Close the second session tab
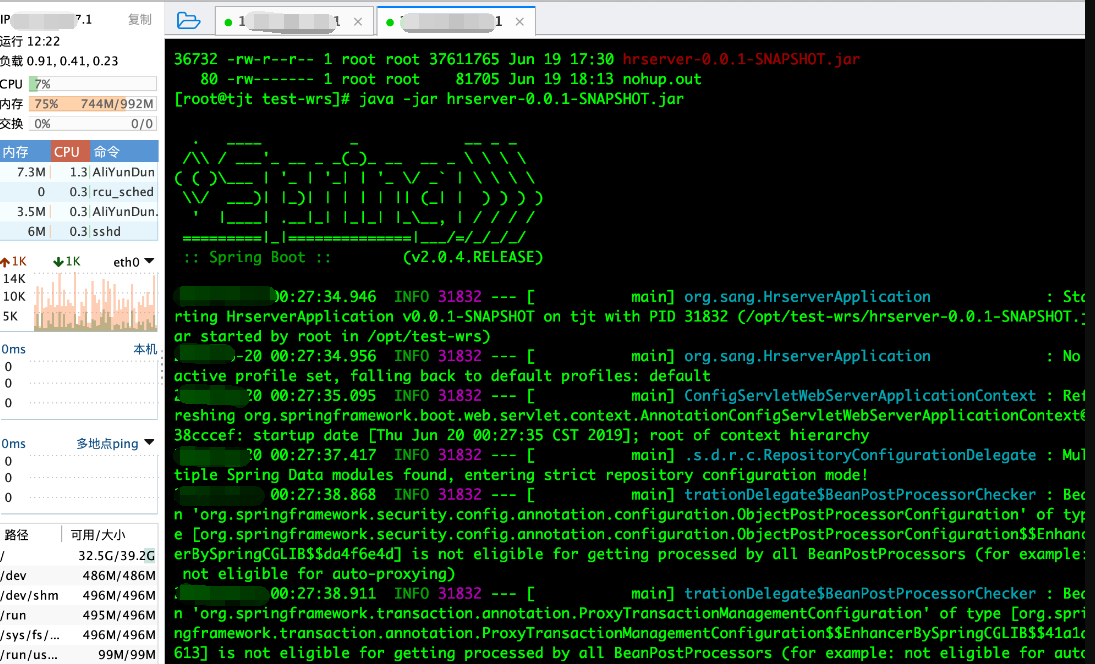 pyautogui.click(x=520, y=22)
